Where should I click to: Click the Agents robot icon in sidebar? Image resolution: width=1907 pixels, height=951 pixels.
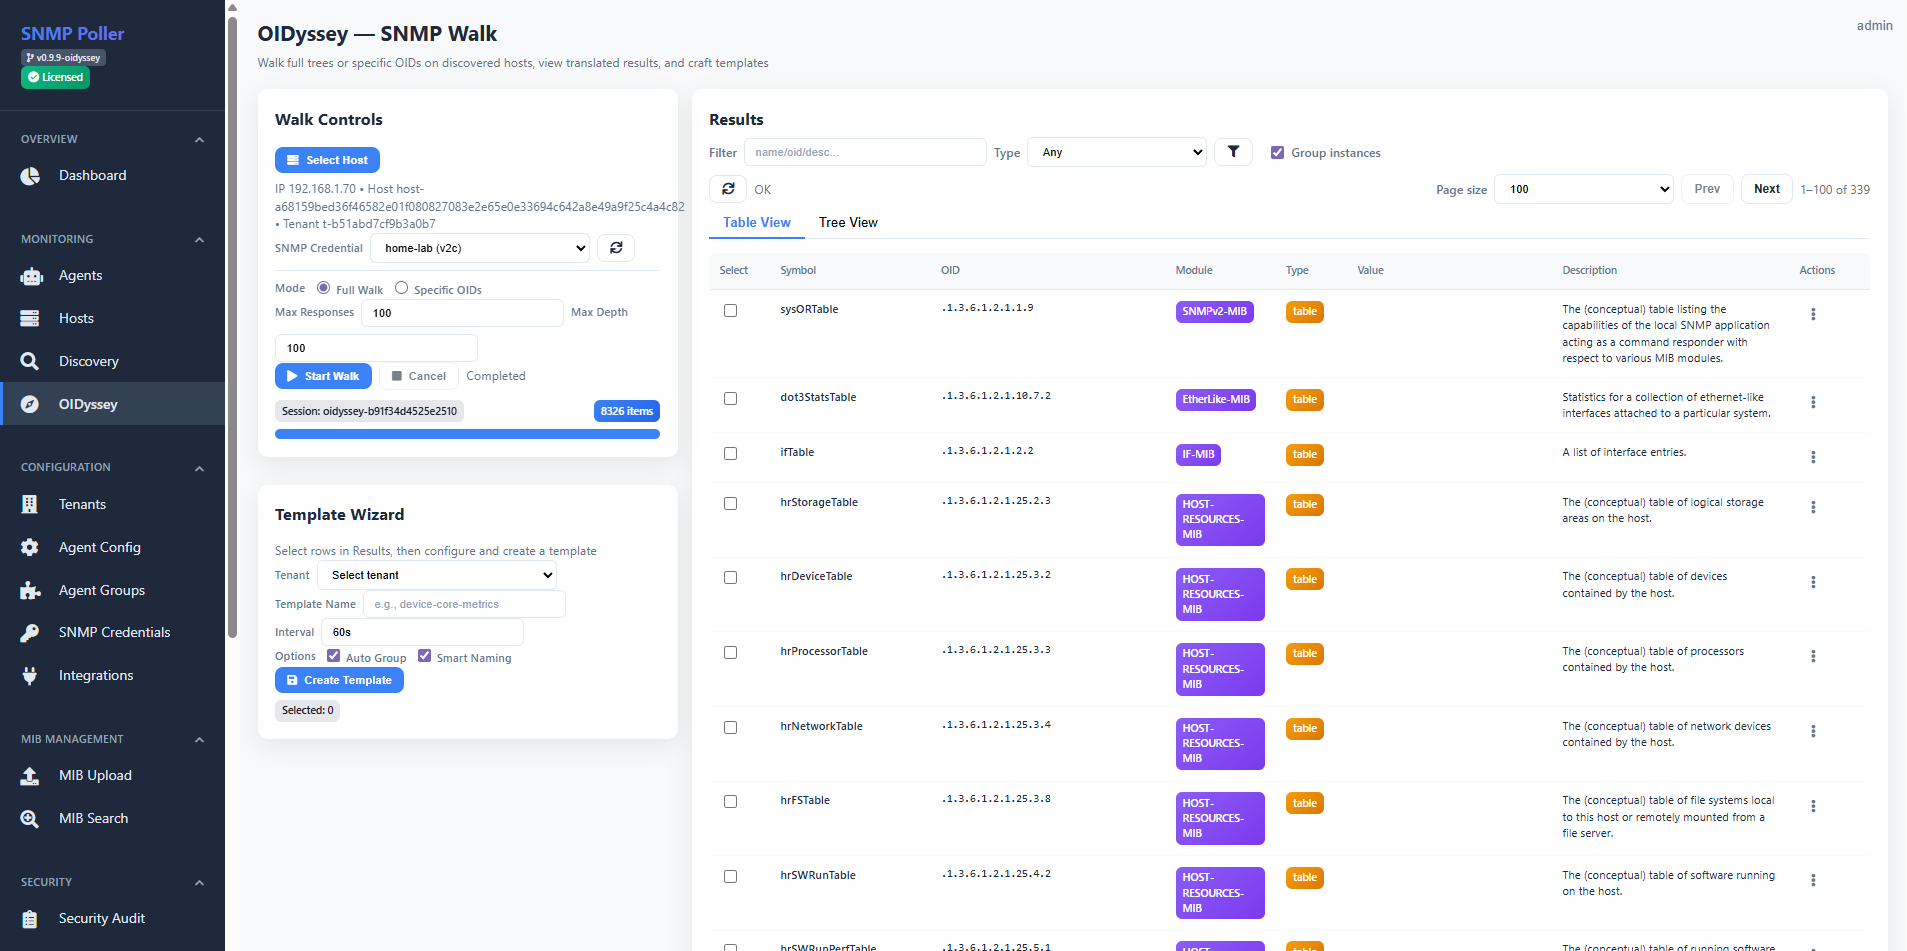(31, 276)
